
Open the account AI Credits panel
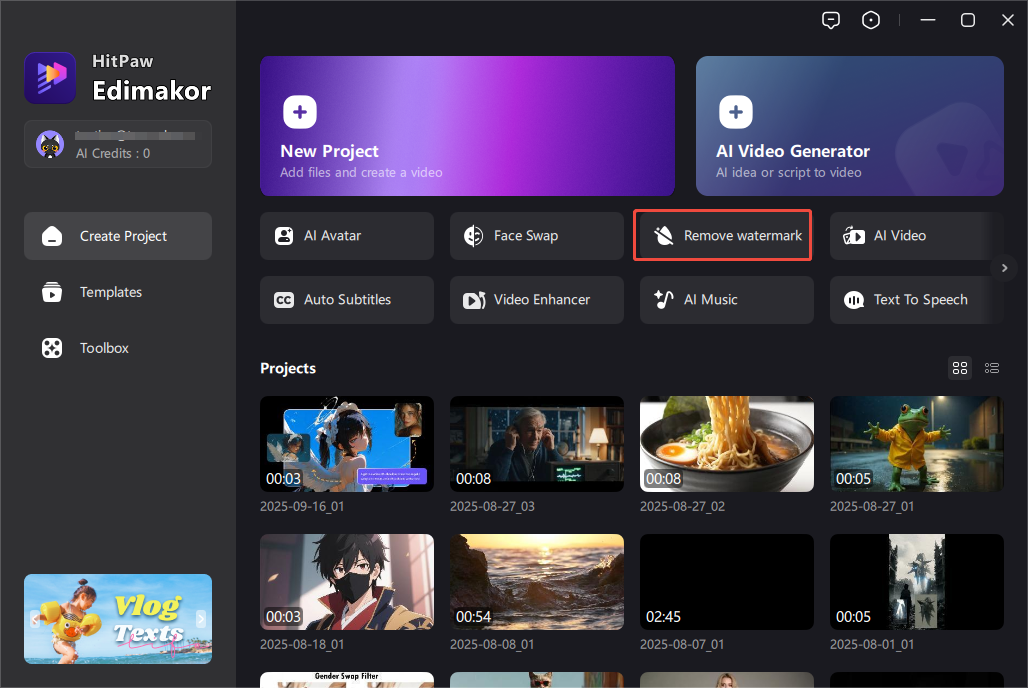[118, 144]
